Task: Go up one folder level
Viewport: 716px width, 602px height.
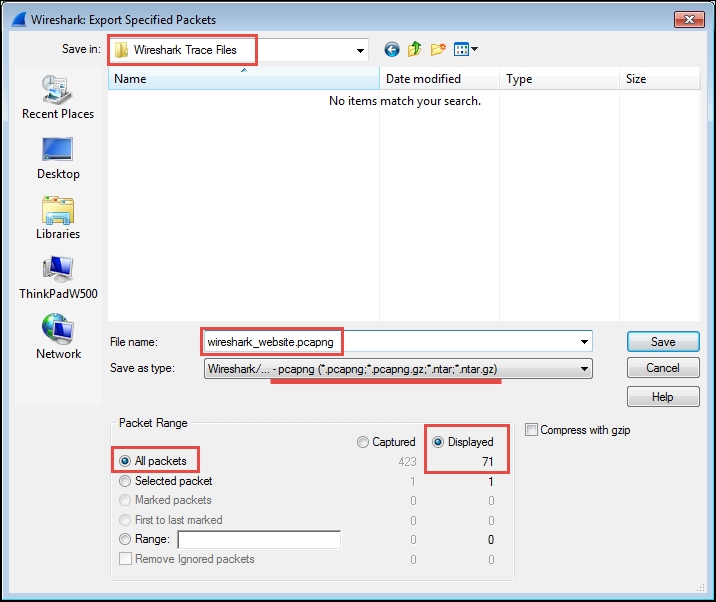Action: click(x=415, y=49)
